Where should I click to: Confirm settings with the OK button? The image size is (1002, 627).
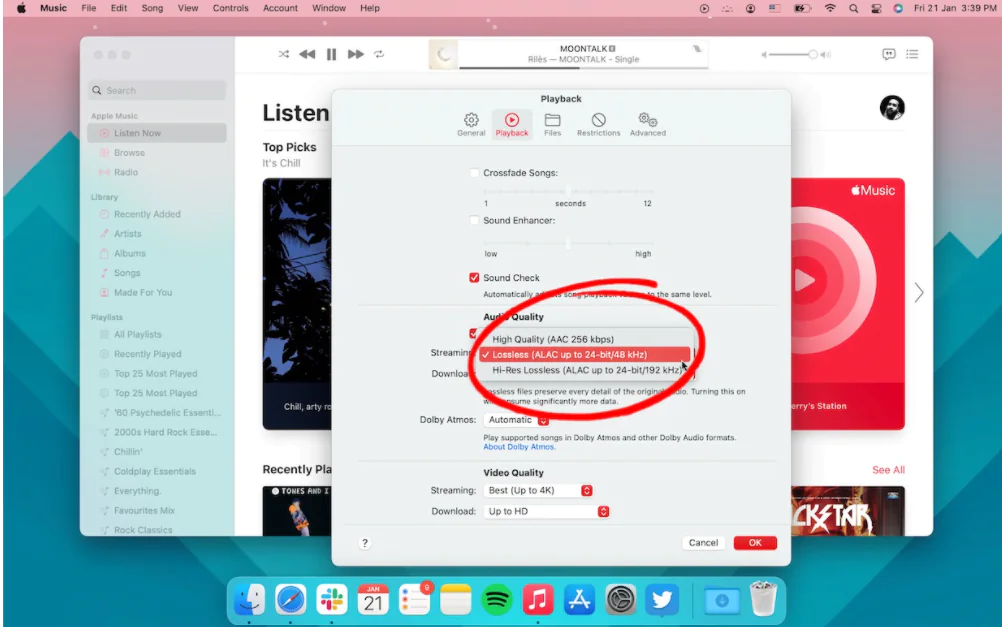point(755,543)
